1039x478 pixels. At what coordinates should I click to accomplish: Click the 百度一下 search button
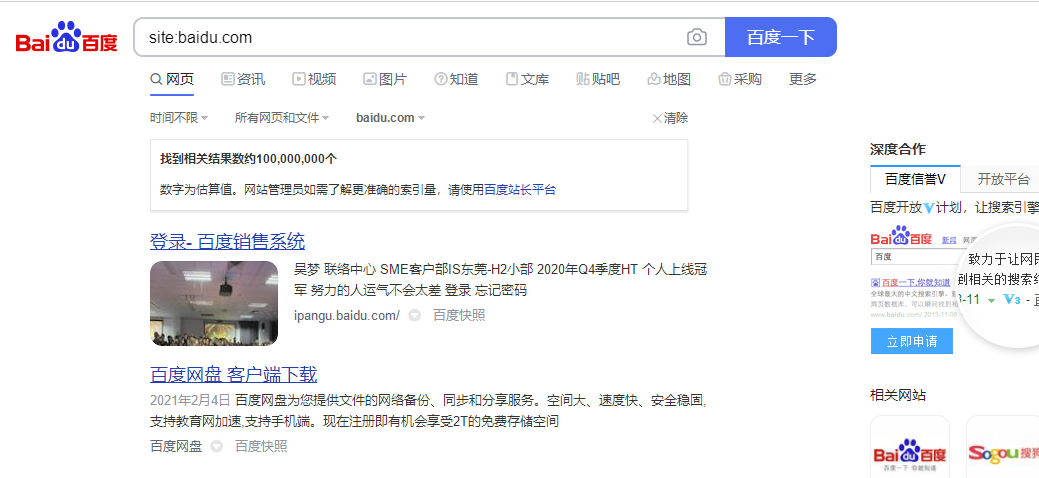point(781,37)
